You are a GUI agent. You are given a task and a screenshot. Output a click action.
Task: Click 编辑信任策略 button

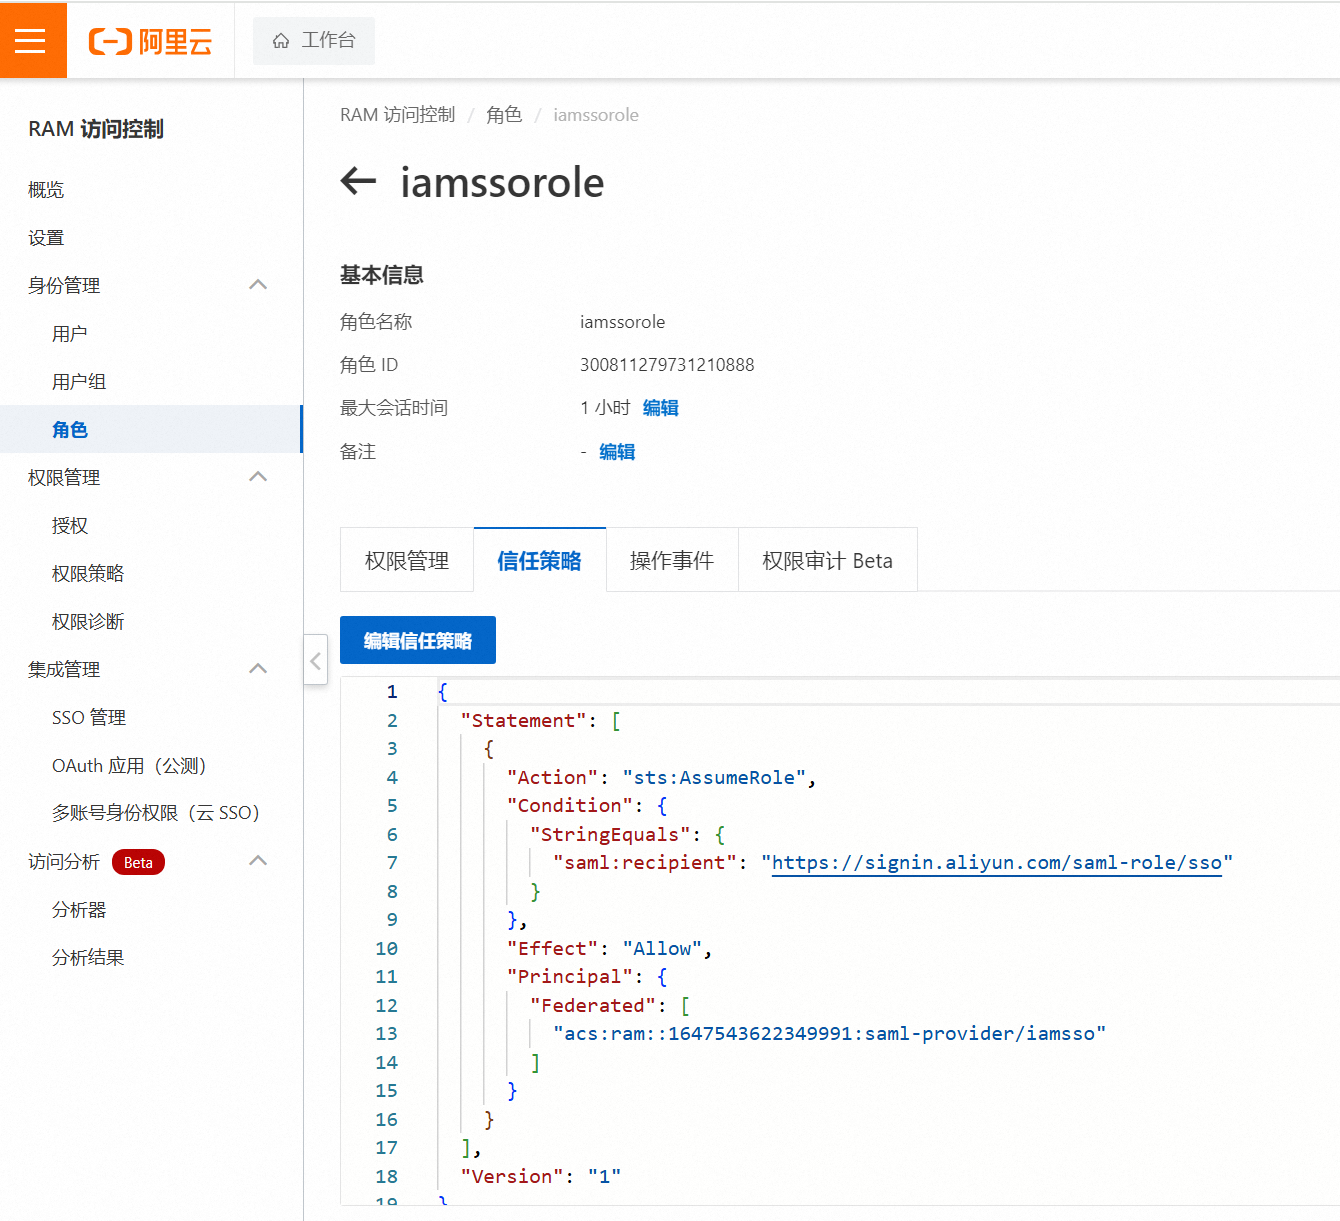click(x=418, y=640)
